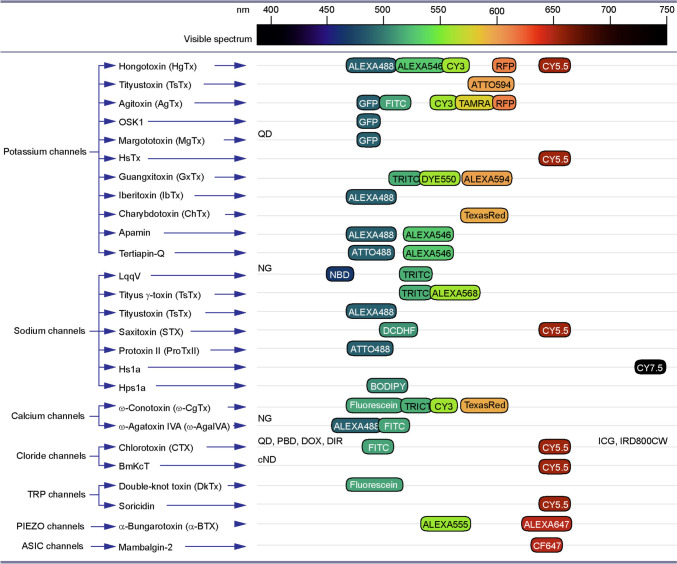Click the "Chlorotoxin (CTX)" label

point(156,447)
